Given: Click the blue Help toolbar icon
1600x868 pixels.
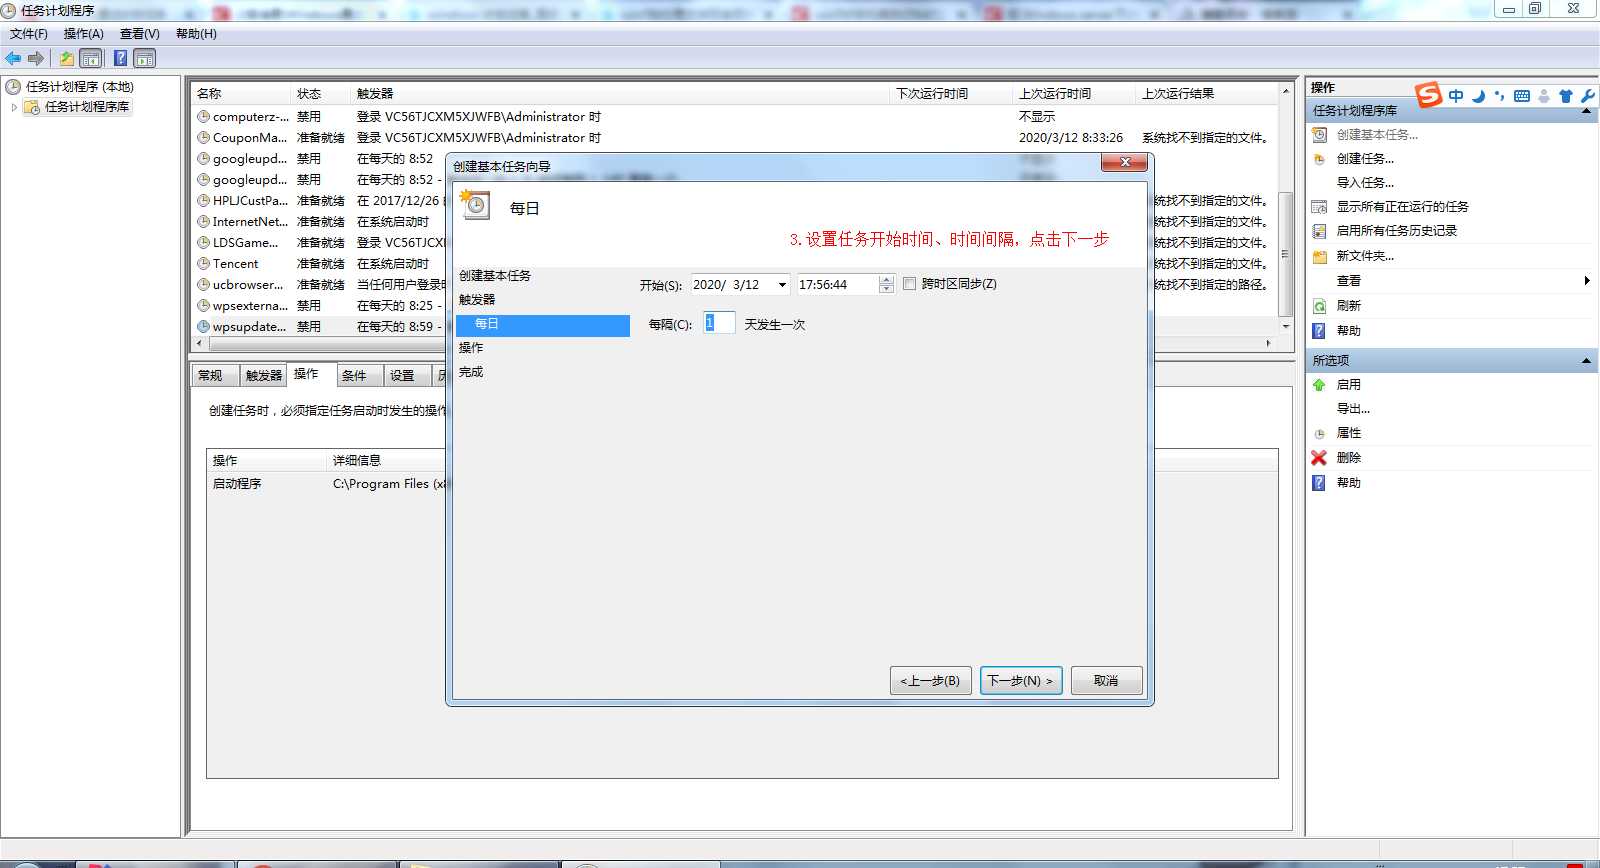Looking at the screenshot, I should 120,58.
